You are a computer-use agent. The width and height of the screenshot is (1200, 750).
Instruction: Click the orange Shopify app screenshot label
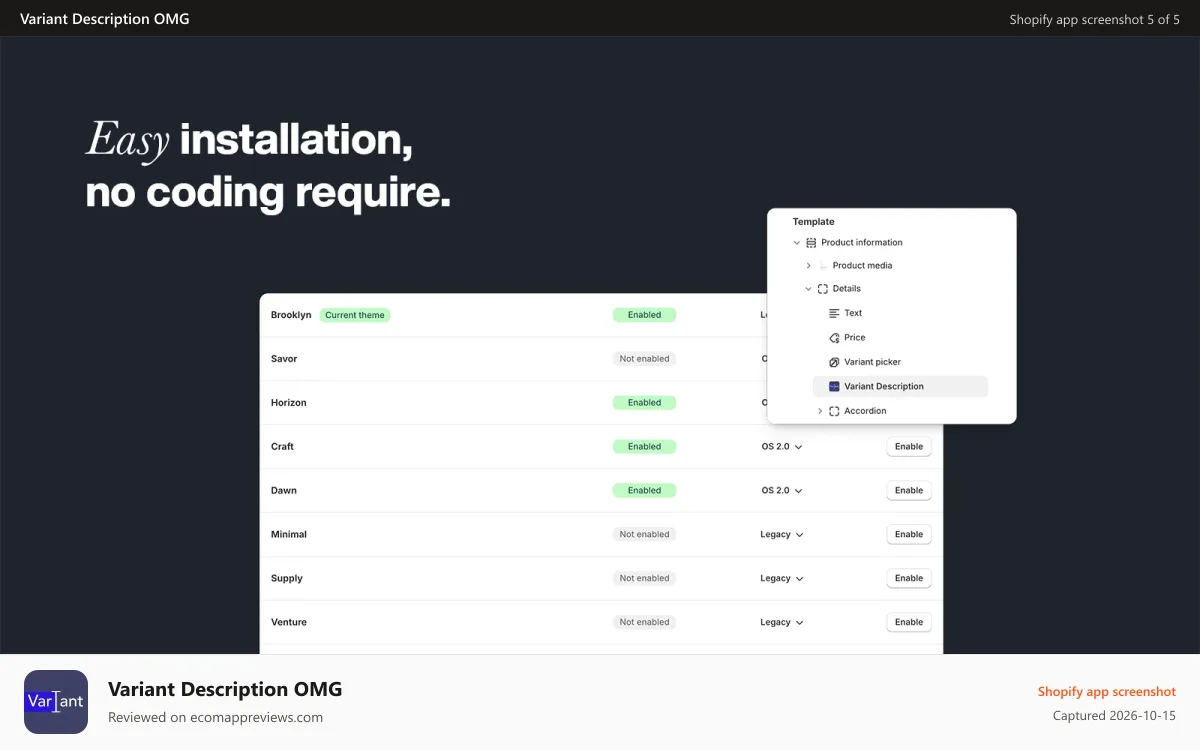tap(1107, 692)
